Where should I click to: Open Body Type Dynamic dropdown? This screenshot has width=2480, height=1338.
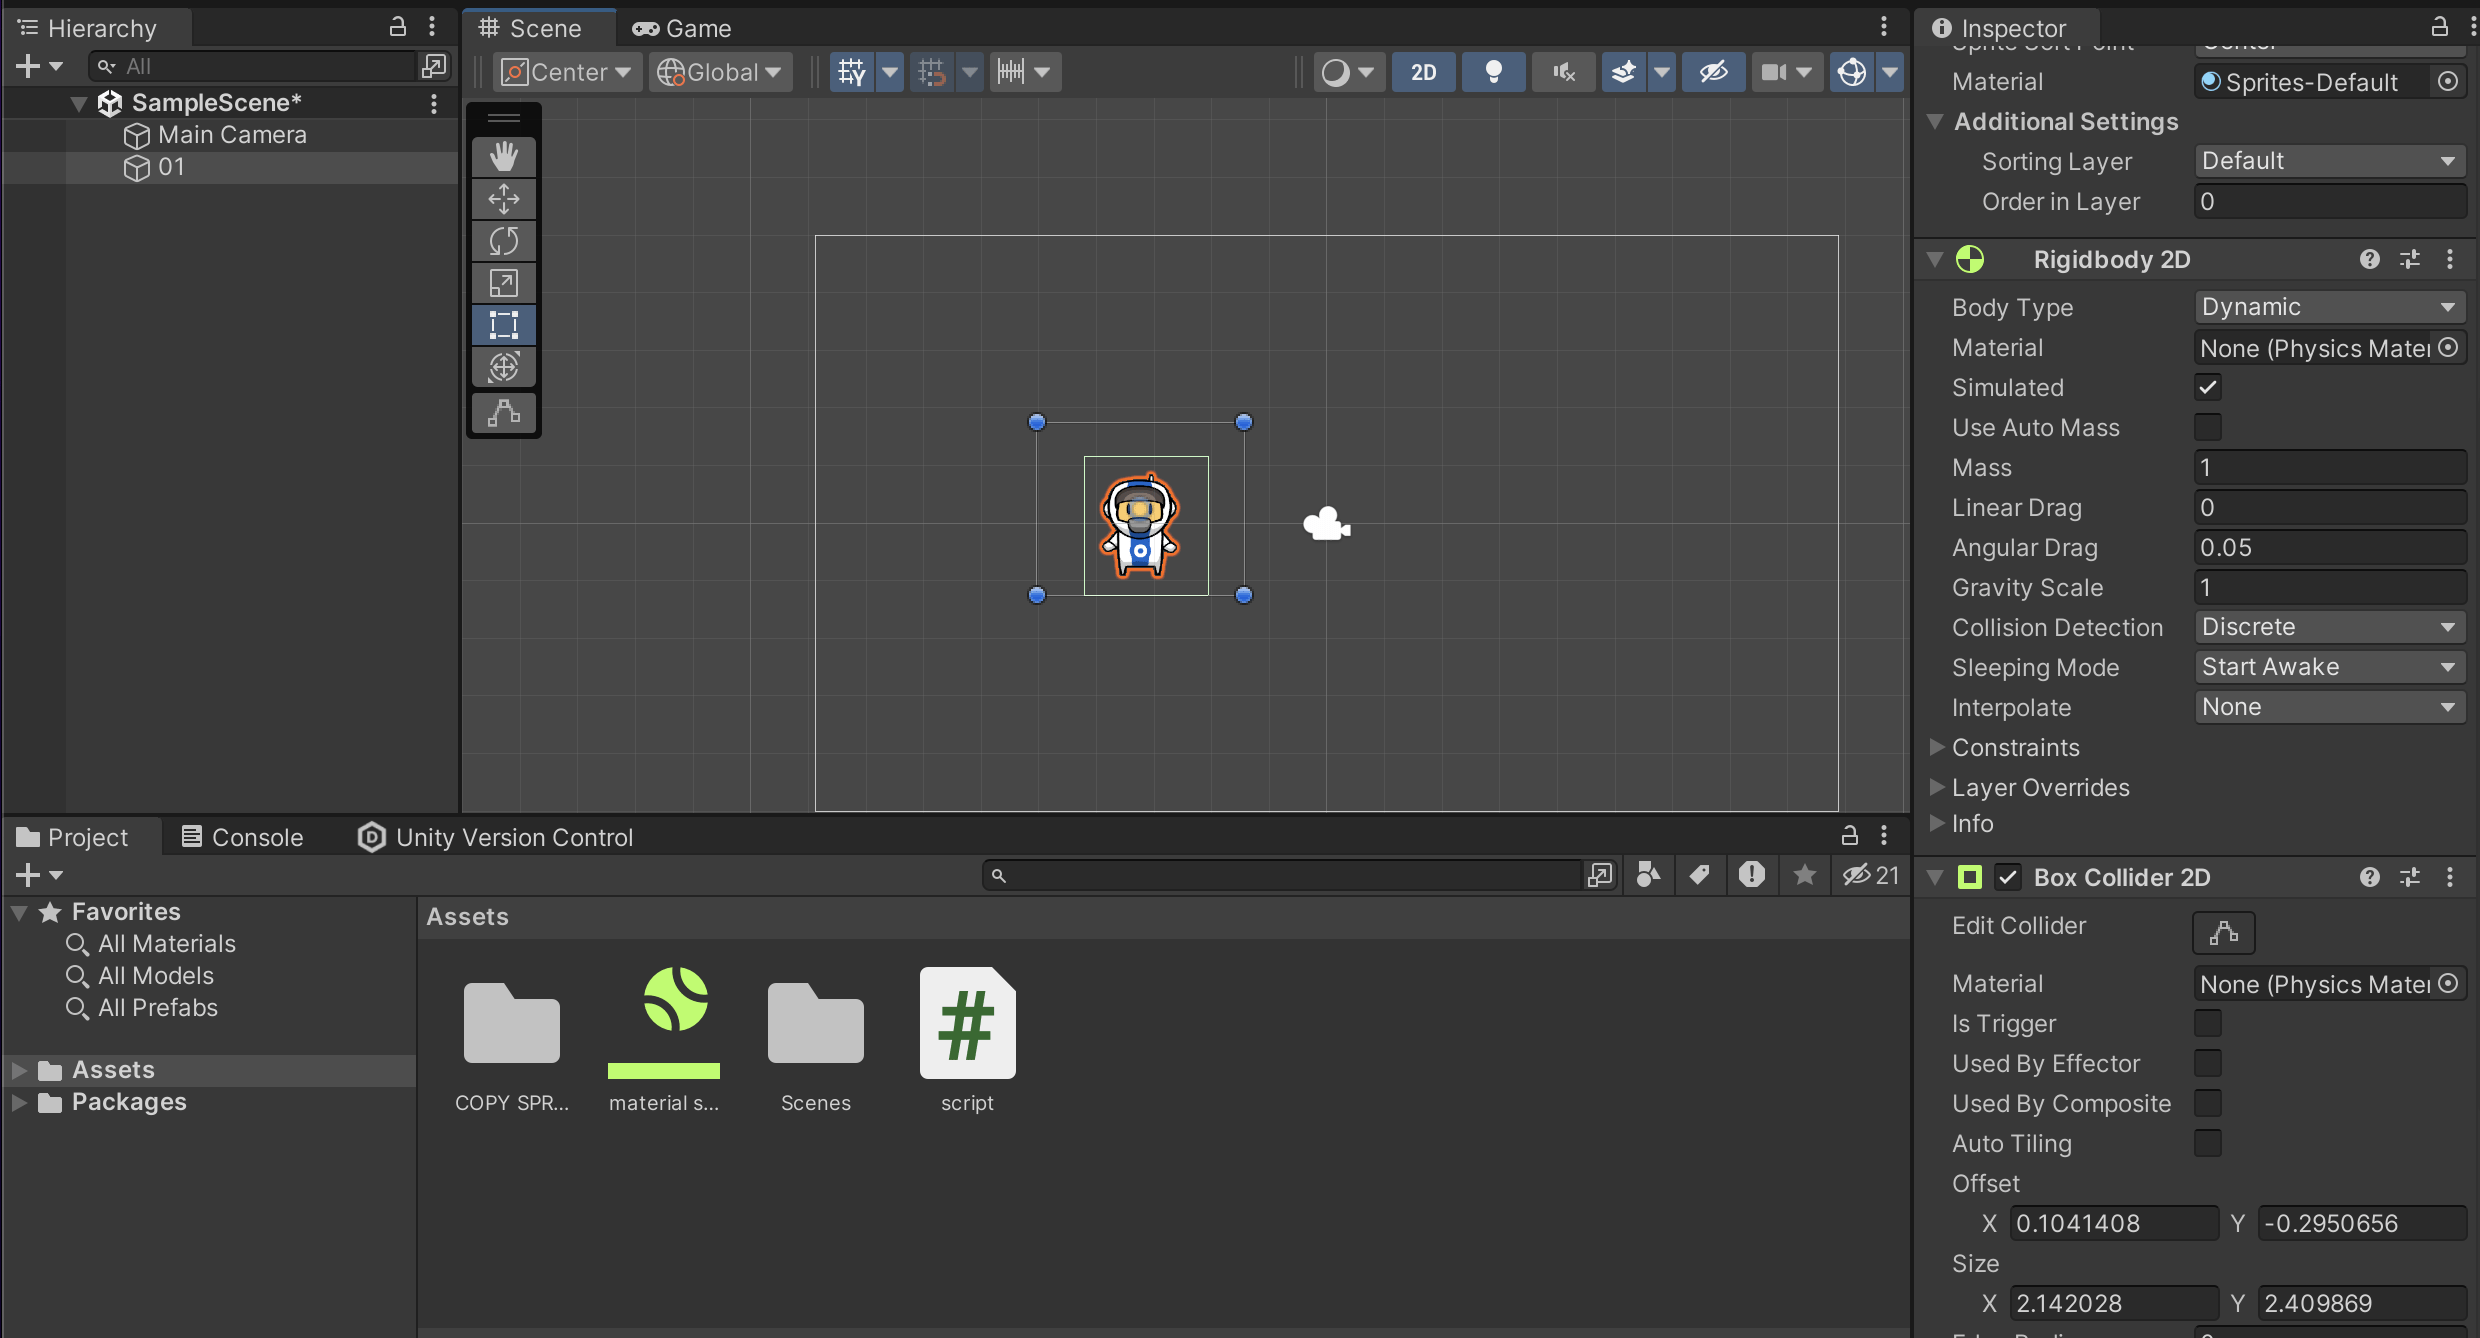[2328, 307]
